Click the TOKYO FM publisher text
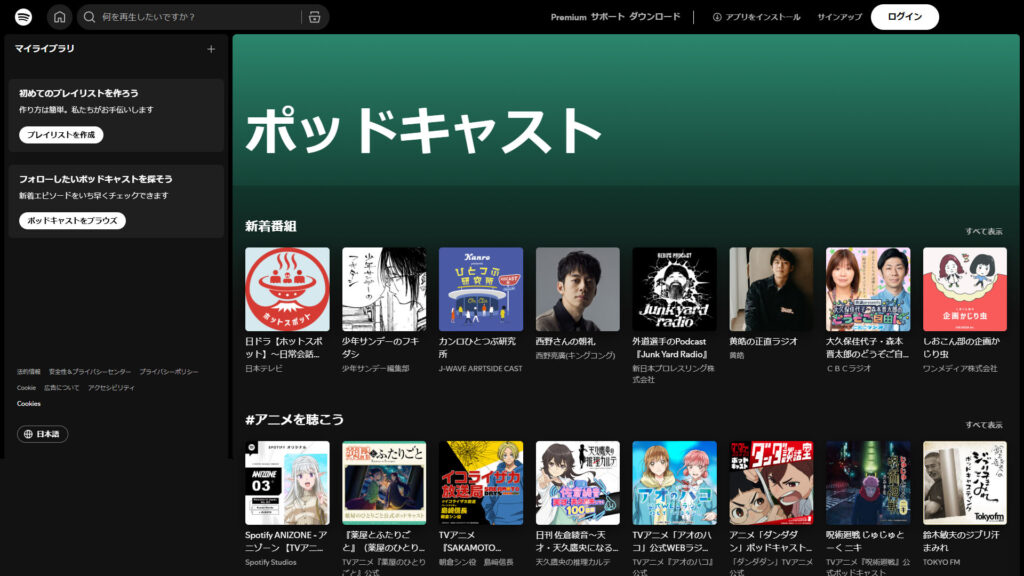Screen dimensions: 1024x576 pos(942,562)
